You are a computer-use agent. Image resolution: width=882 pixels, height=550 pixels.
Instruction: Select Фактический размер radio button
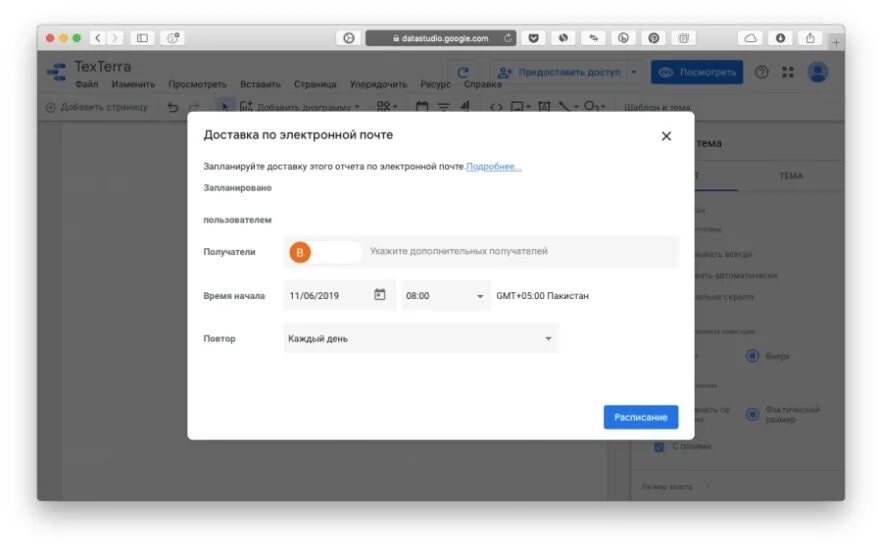pos(752,414)
